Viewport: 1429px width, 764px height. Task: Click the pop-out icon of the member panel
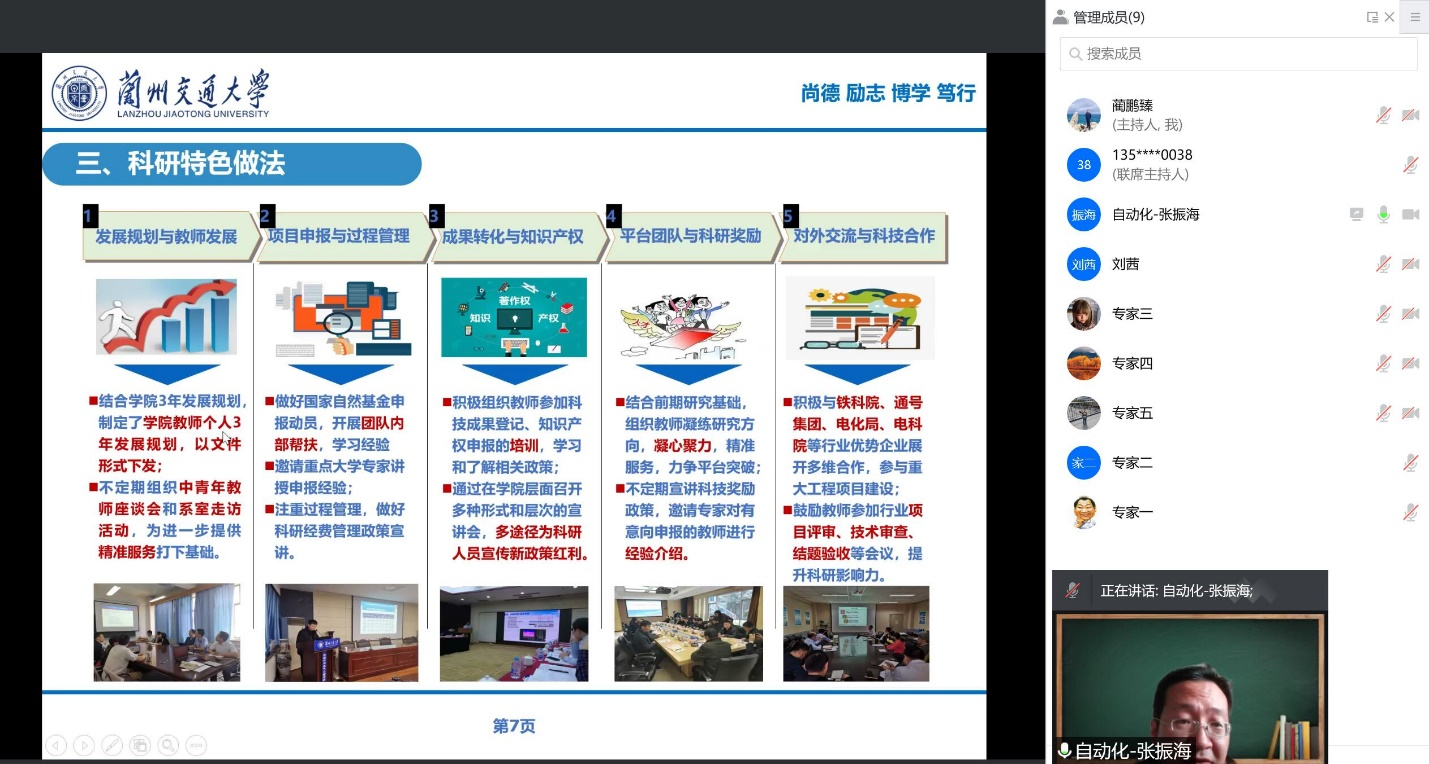1372,17
